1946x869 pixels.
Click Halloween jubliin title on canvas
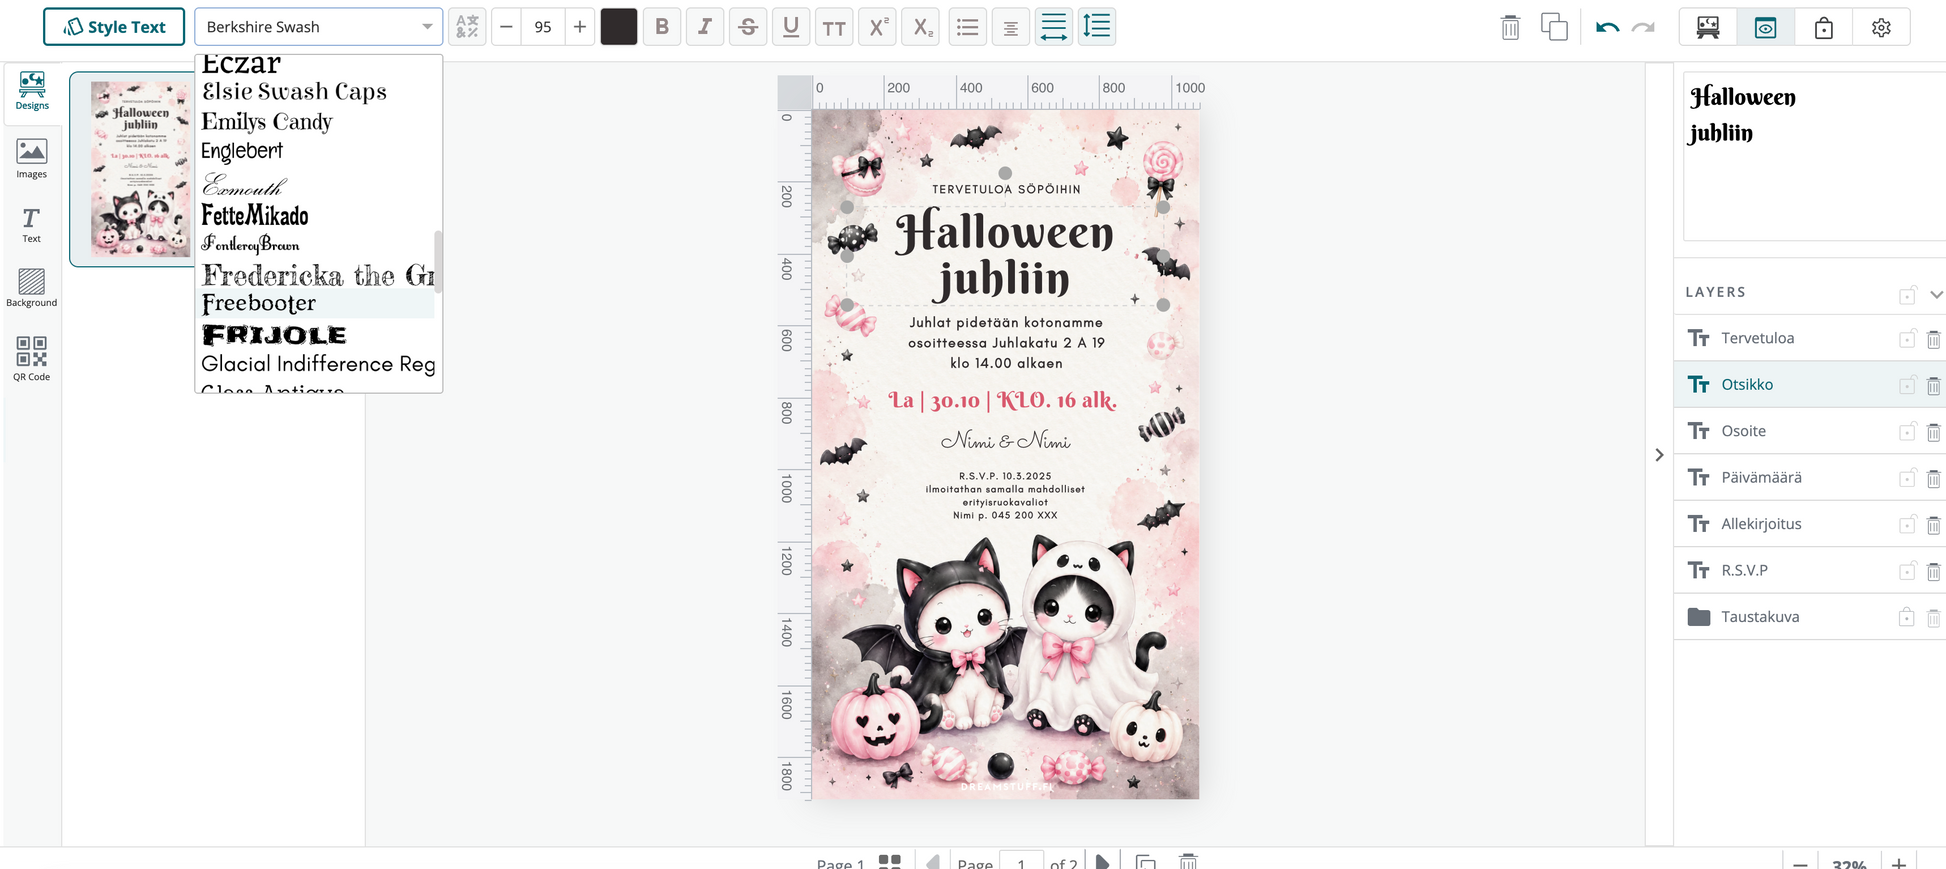point(1004,254)
